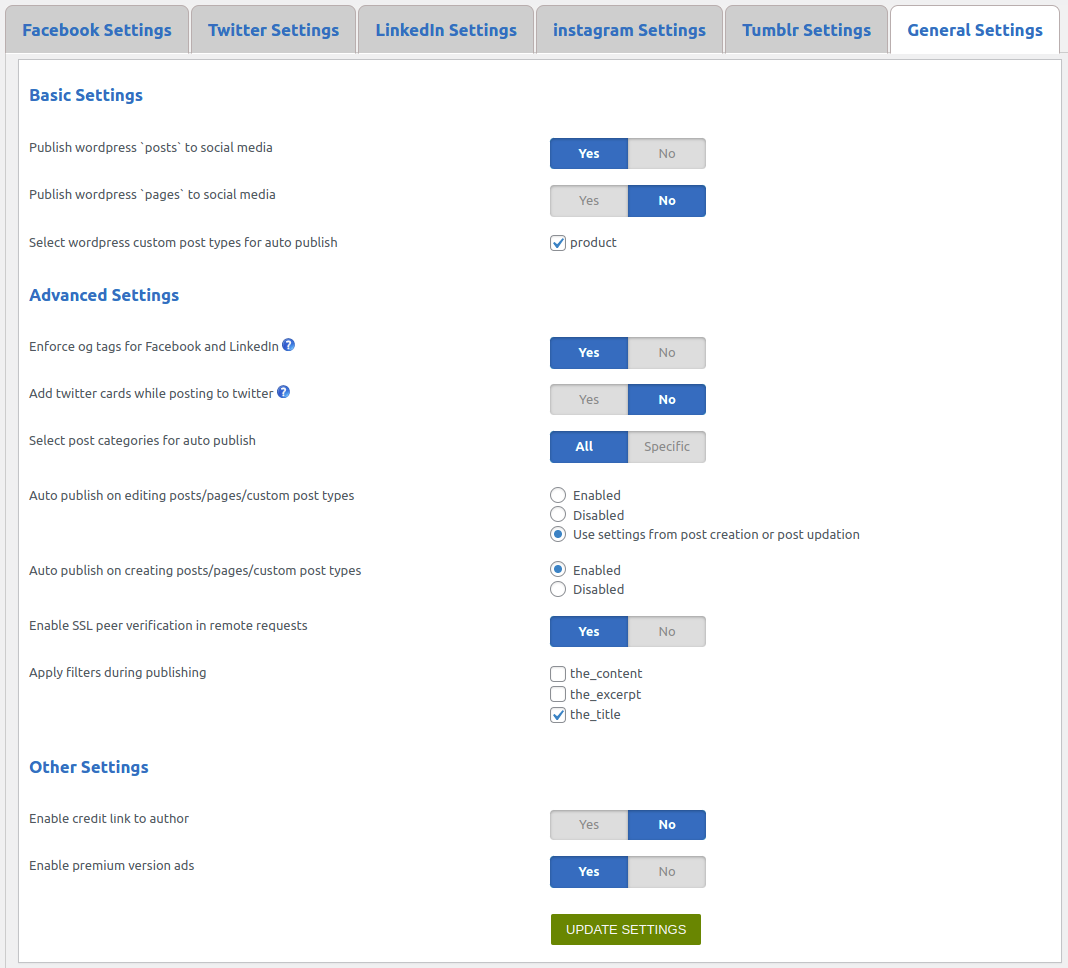
Task: Choose Yes for Add twitter cards
Action: tap(589, 400)
